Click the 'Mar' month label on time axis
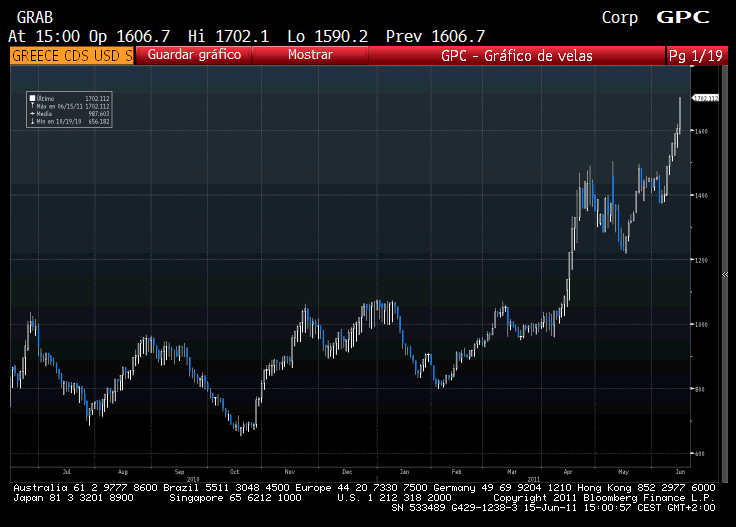This screenshot has height=527, width=736. pyautogui.click(x=512, y=472)
